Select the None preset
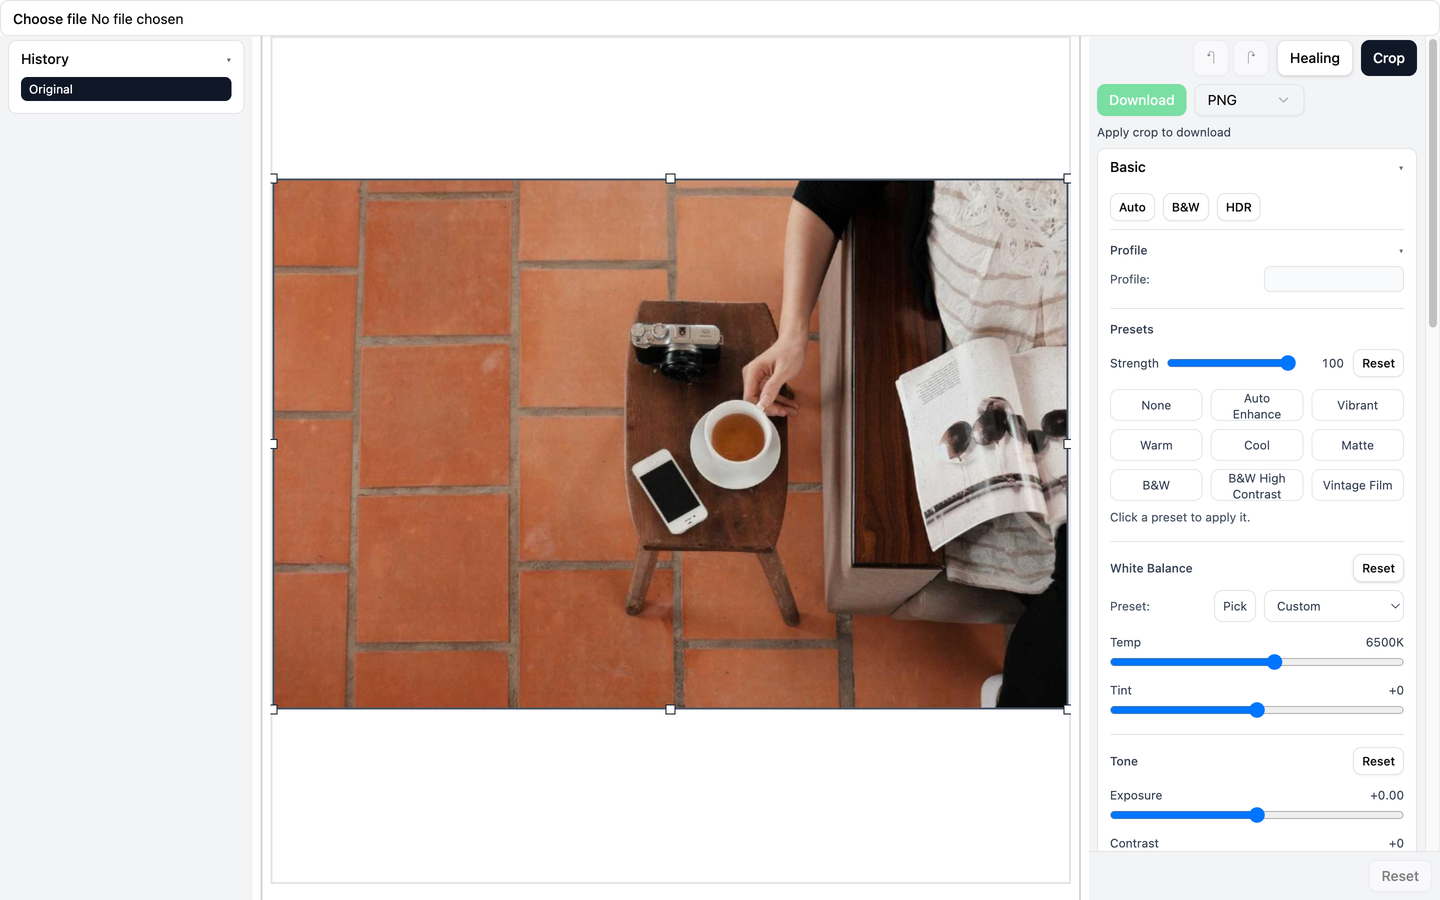This screenshot has width=1440, height=900. tap(1156, 405)
